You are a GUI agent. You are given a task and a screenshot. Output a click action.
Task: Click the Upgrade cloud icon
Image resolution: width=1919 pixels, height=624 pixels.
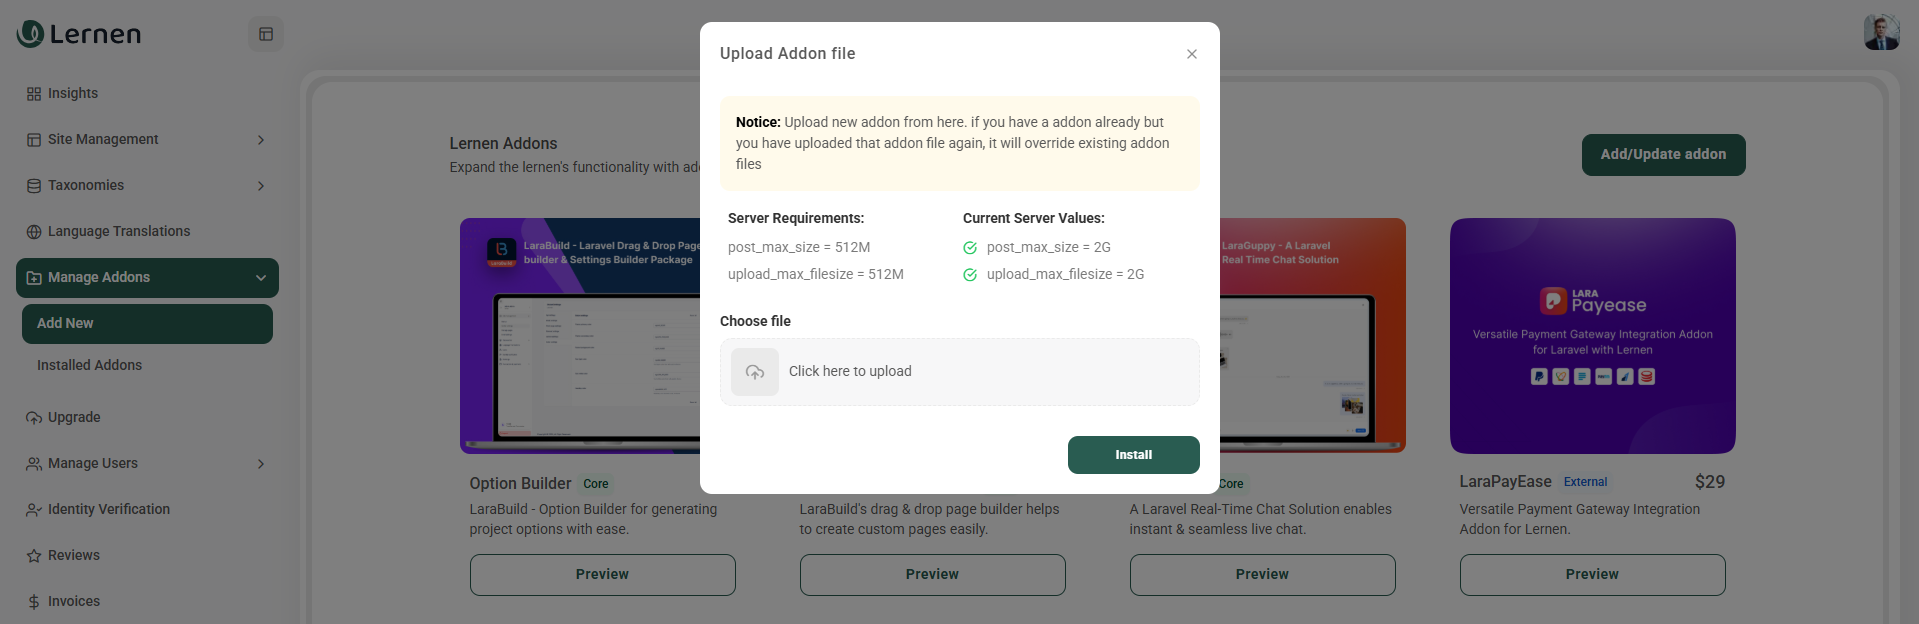point(34,418)
